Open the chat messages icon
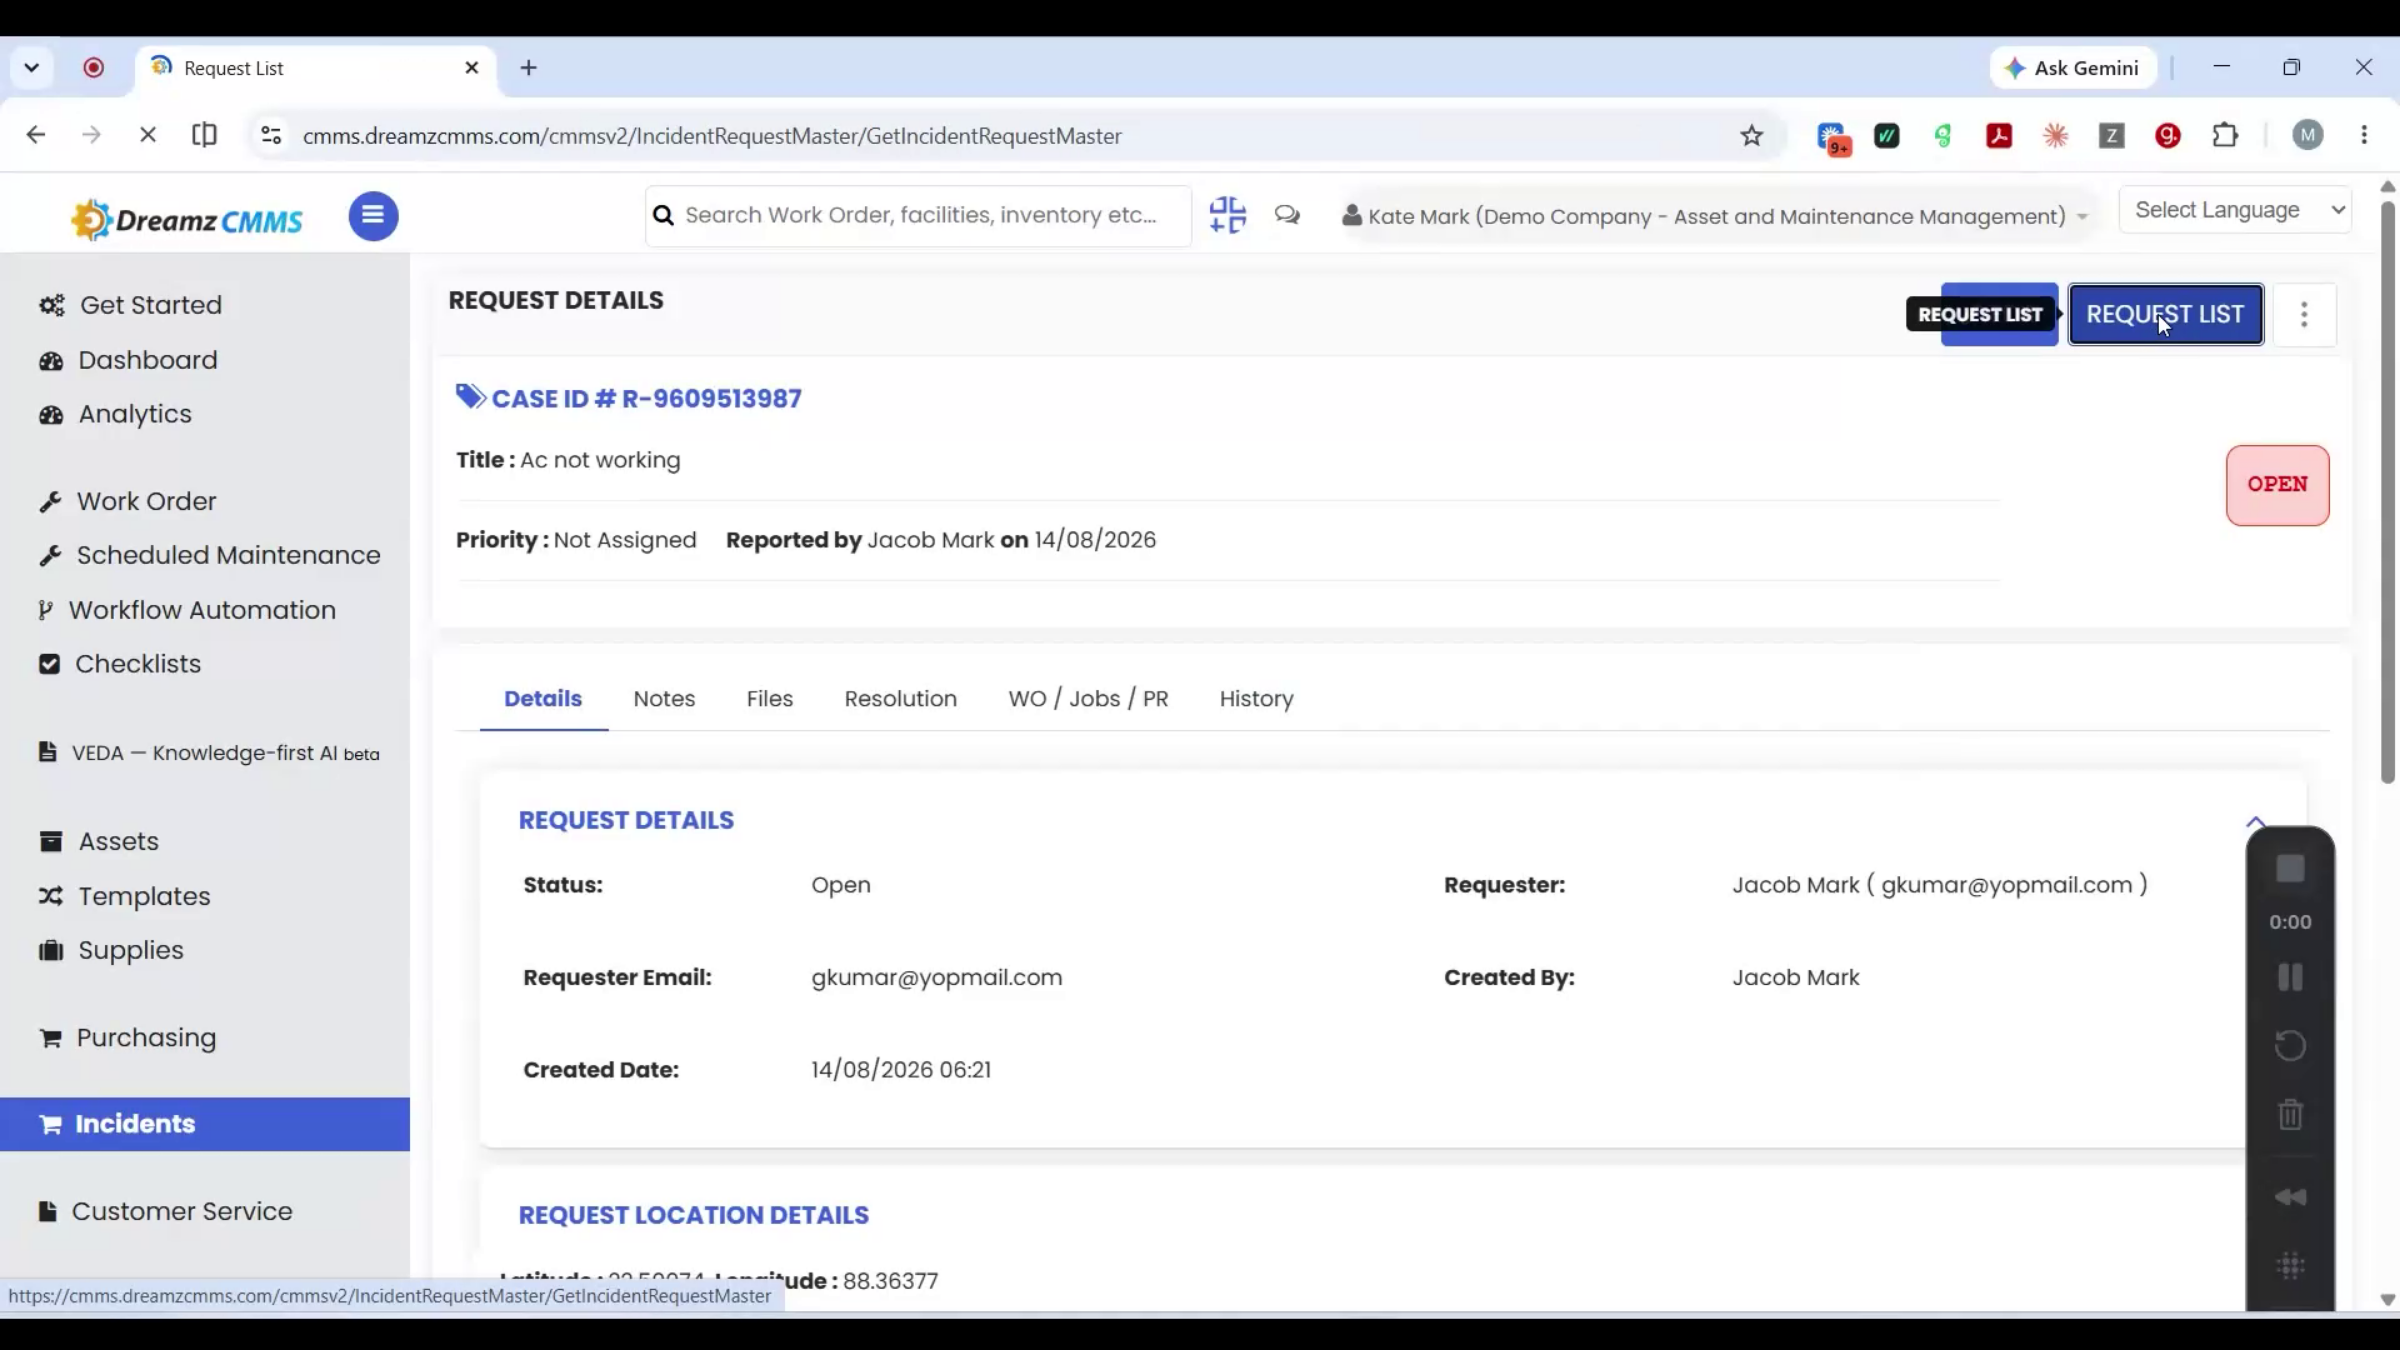 click(1287, 215)
